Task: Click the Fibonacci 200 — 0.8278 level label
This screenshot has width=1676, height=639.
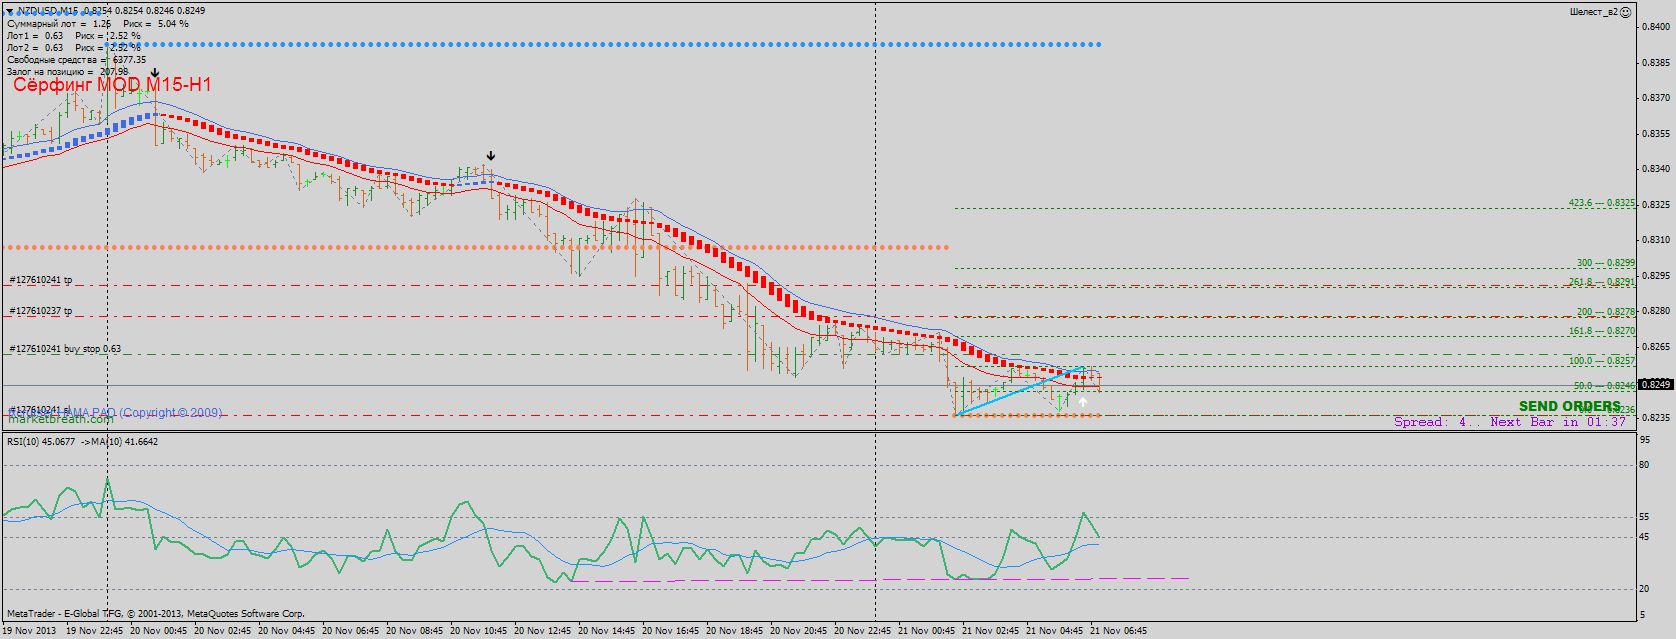Action: coord(1606,312)
